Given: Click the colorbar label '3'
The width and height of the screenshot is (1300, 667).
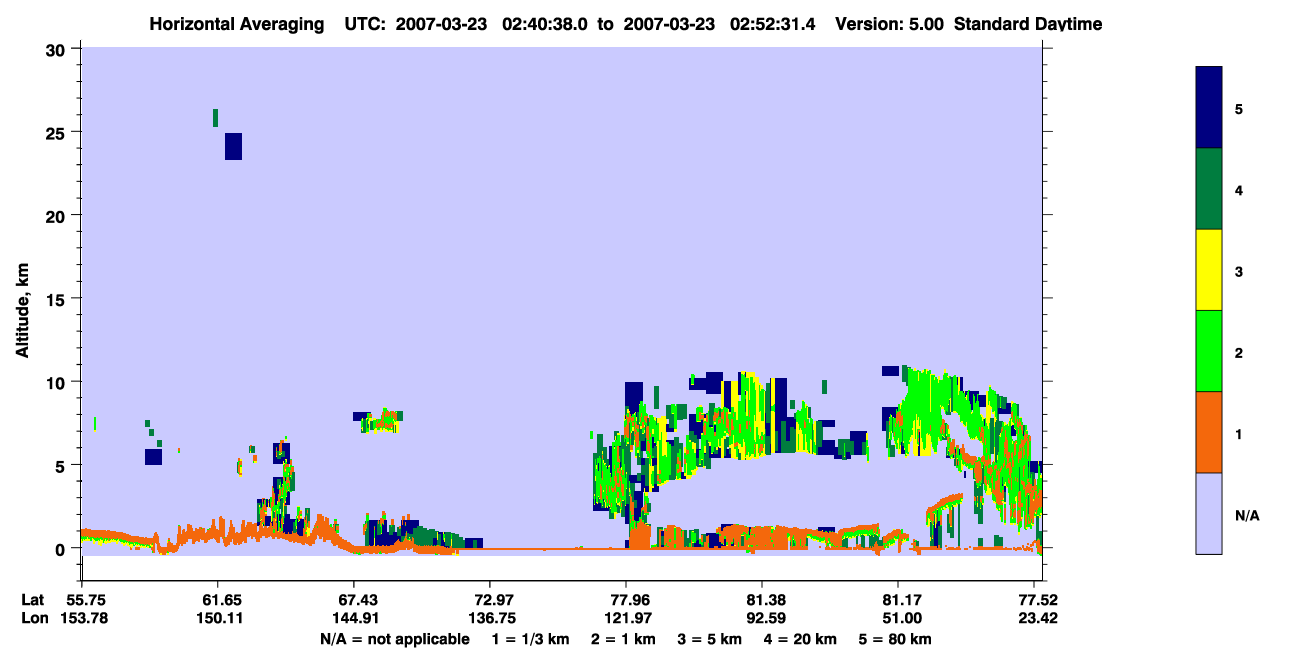Looking at the screenshot, I should (1239, 270).
